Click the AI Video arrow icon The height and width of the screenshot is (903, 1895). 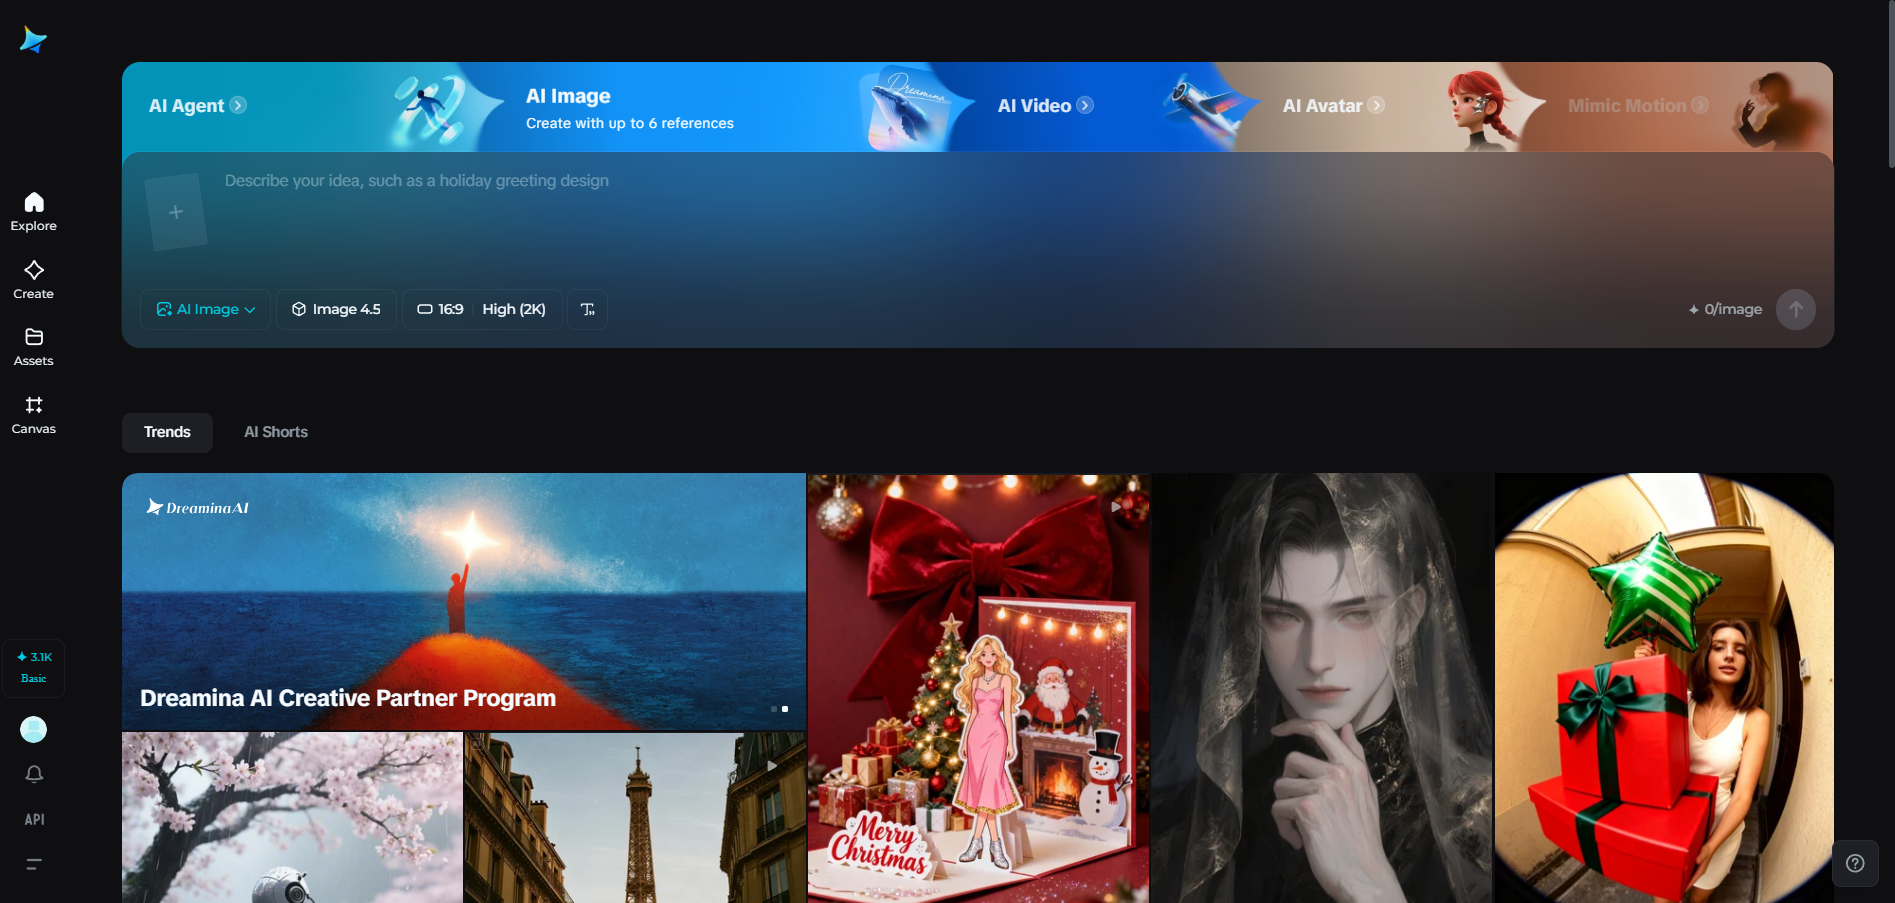(x=1085, y=105)
